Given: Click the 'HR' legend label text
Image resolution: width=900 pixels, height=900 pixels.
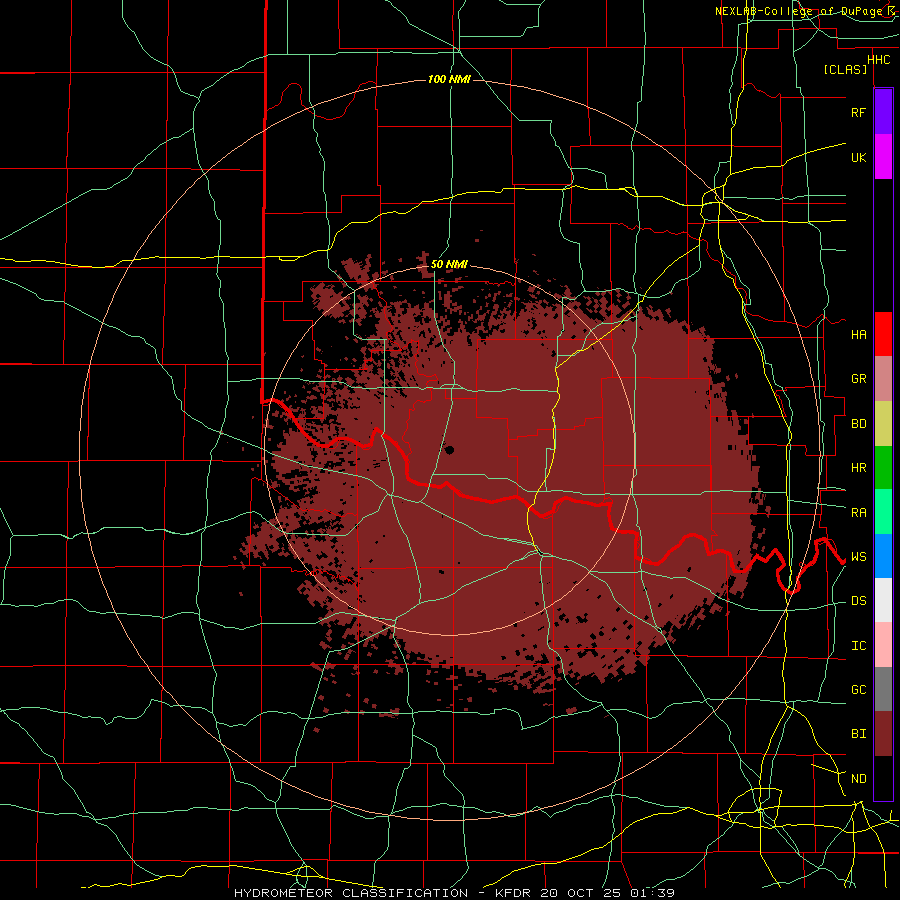Looking at the screenshot, I should (x=858, y=468).
